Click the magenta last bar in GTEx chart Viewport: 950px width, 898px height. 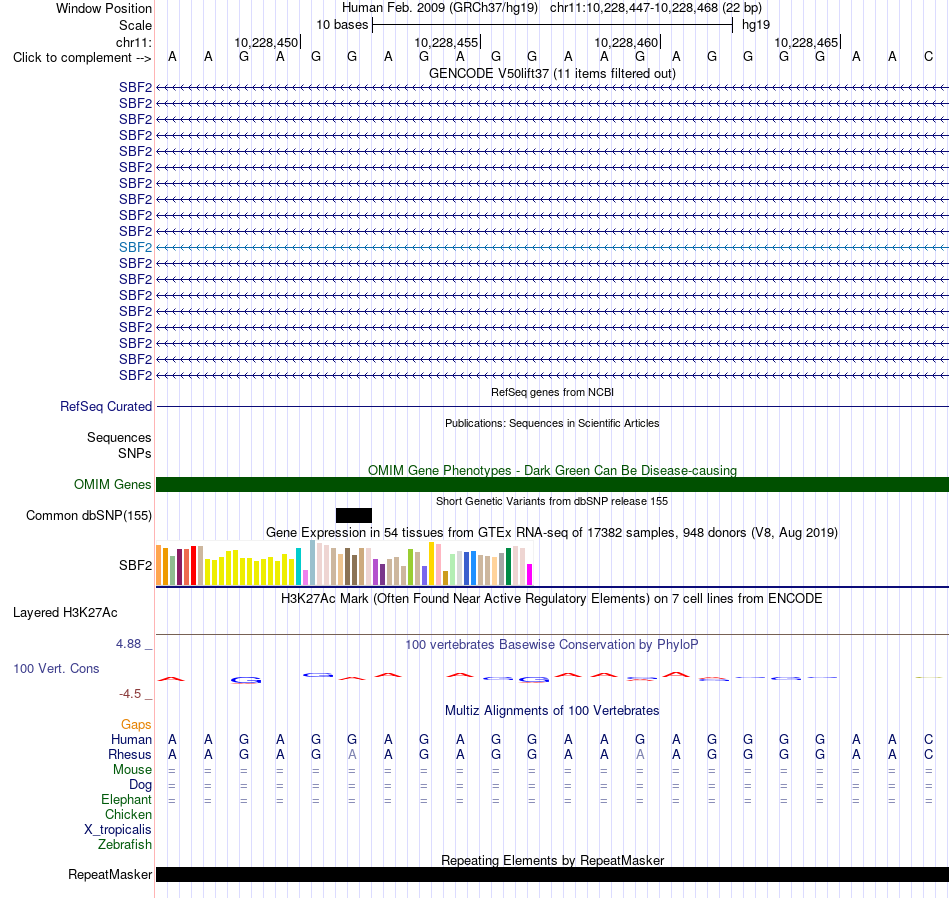coord(530,574)
